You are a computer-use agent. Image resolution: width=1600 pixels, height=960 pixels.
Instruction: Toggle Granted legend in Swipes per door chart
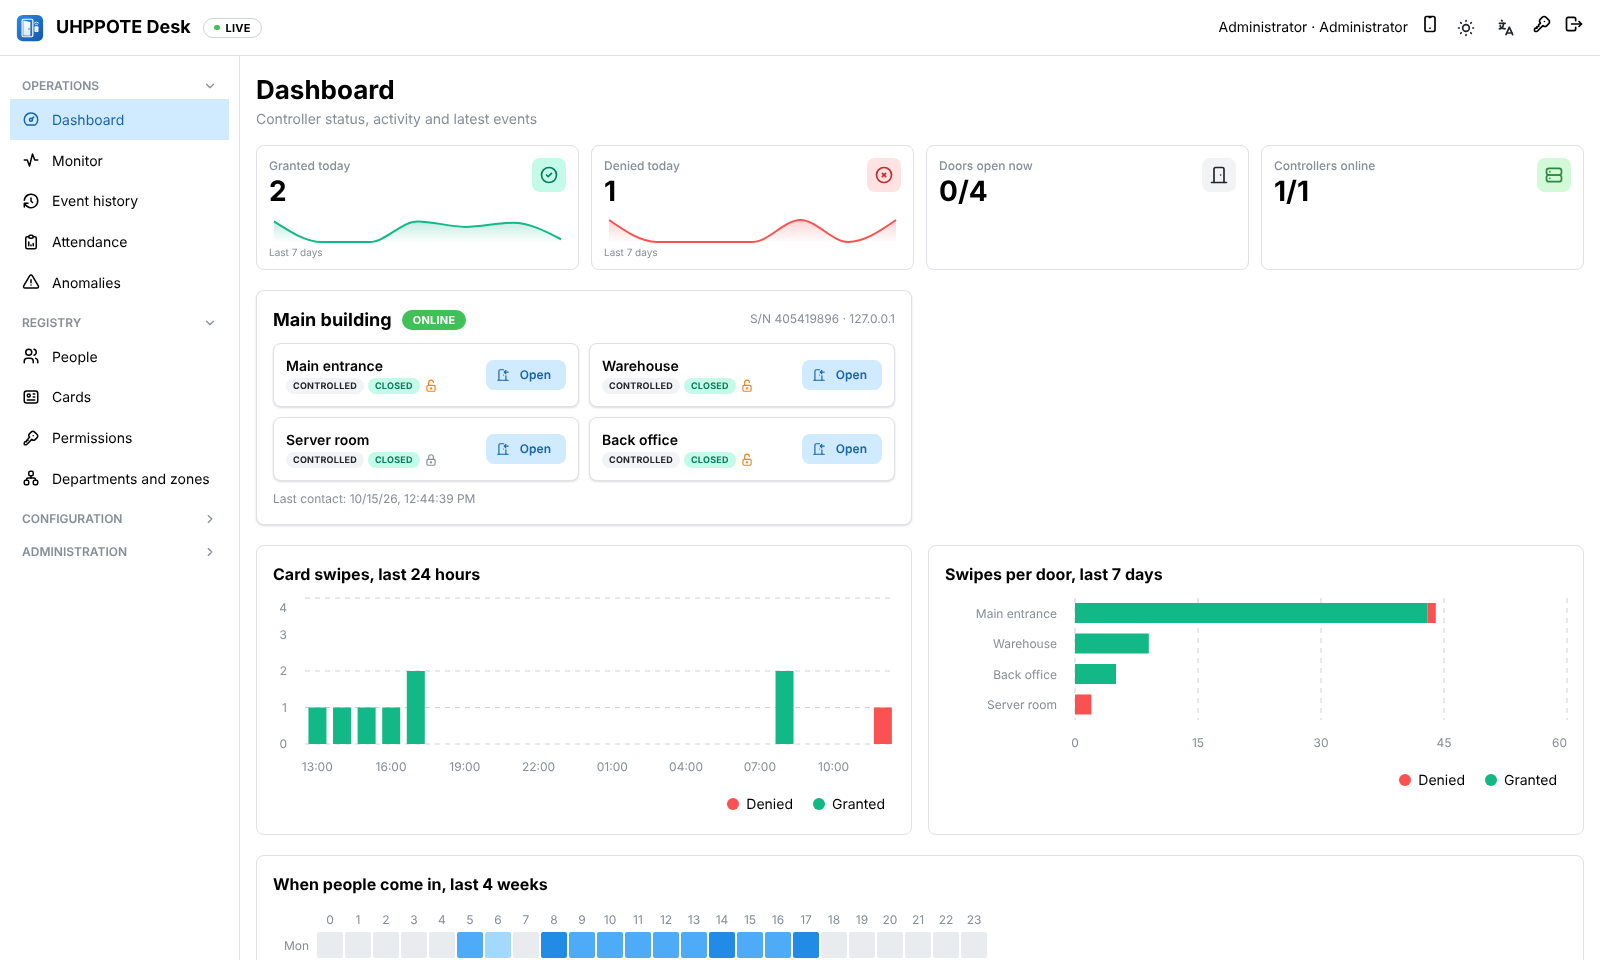coord(1521,780)
